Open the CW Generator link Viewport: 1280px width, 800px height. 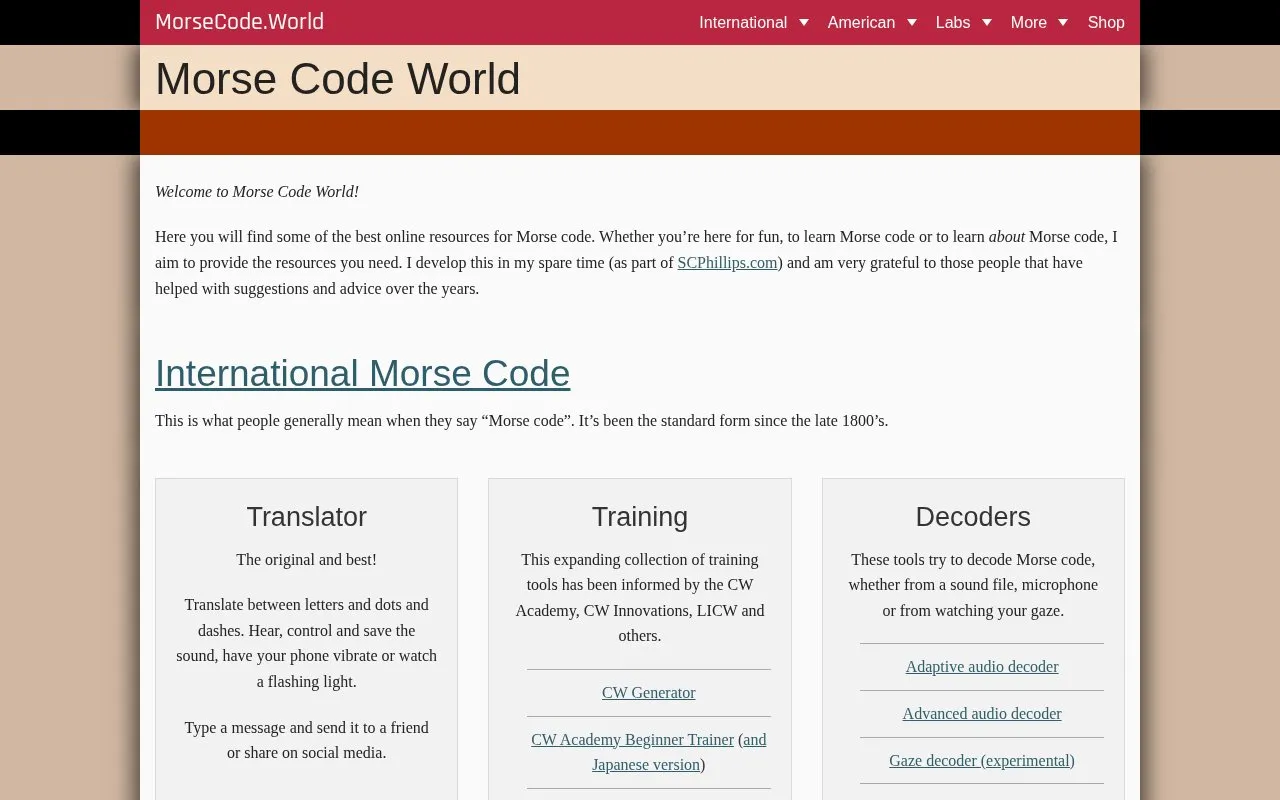[x=649, y=693]
